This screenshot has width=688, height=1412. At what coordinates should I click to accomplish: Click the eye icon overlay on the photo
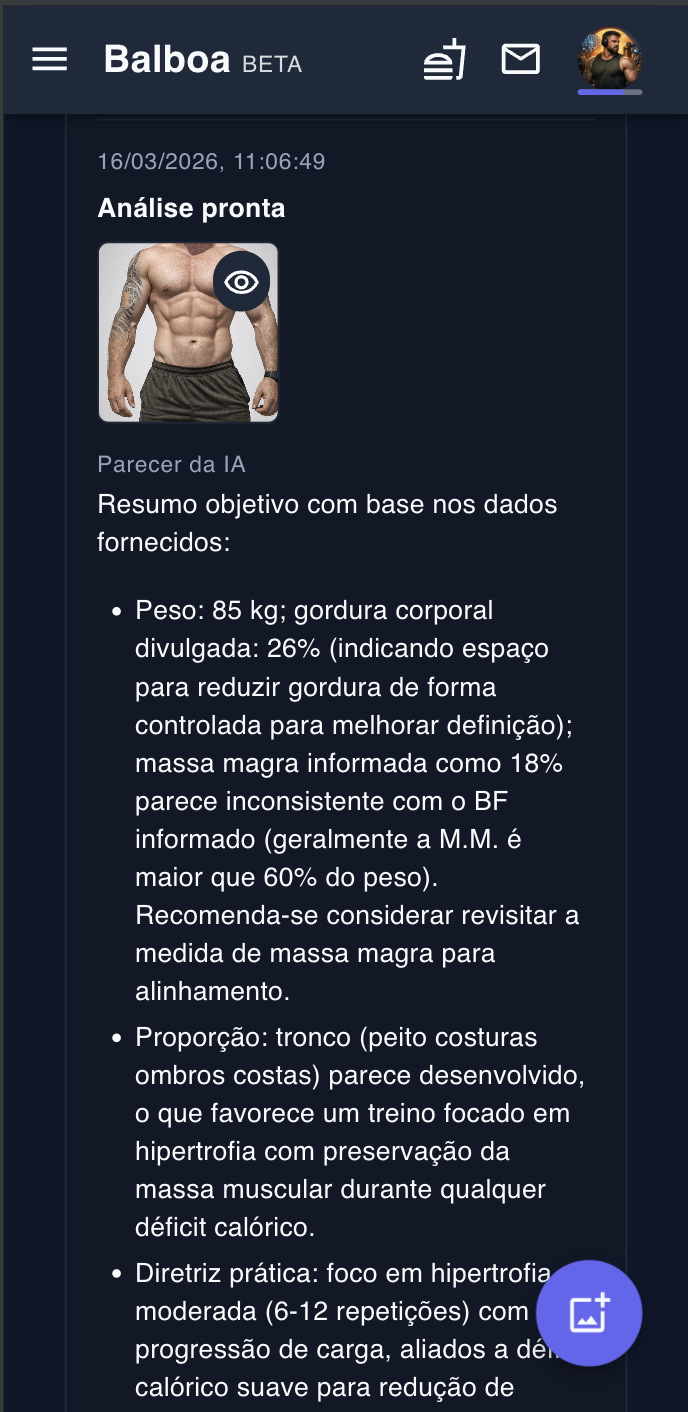coord(241,281)
